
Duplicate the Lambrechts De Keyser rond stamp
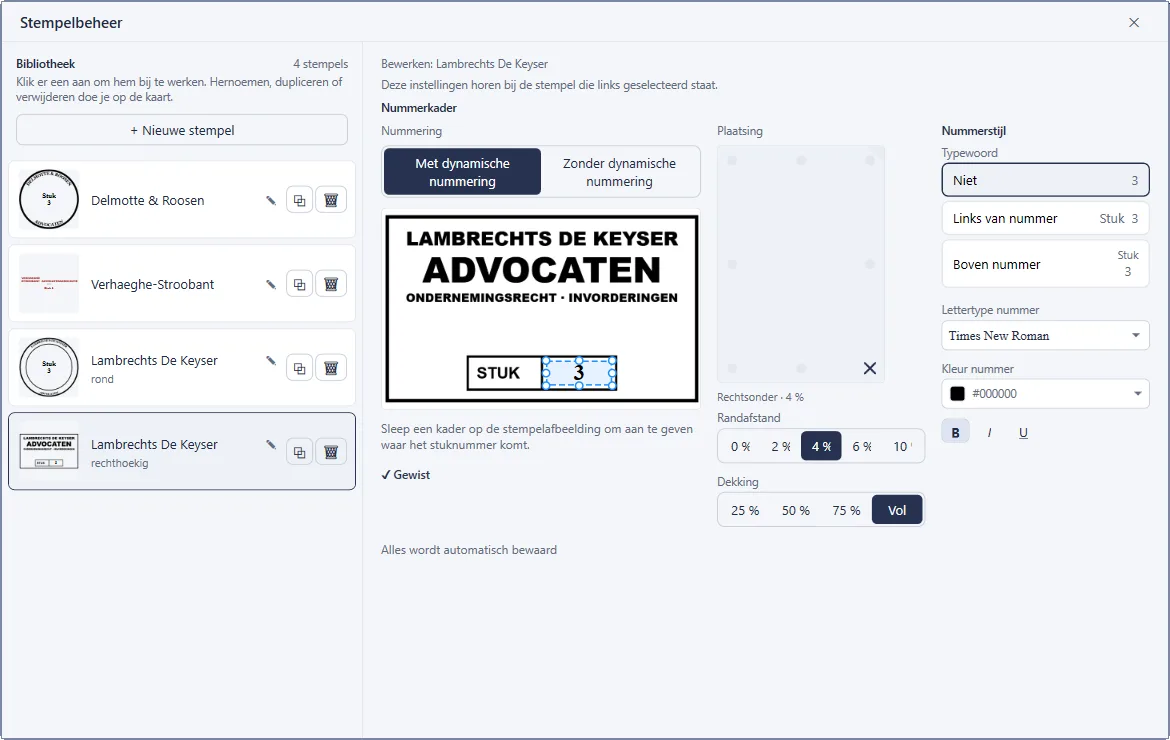pyautogui.click(x=299, y=368)
